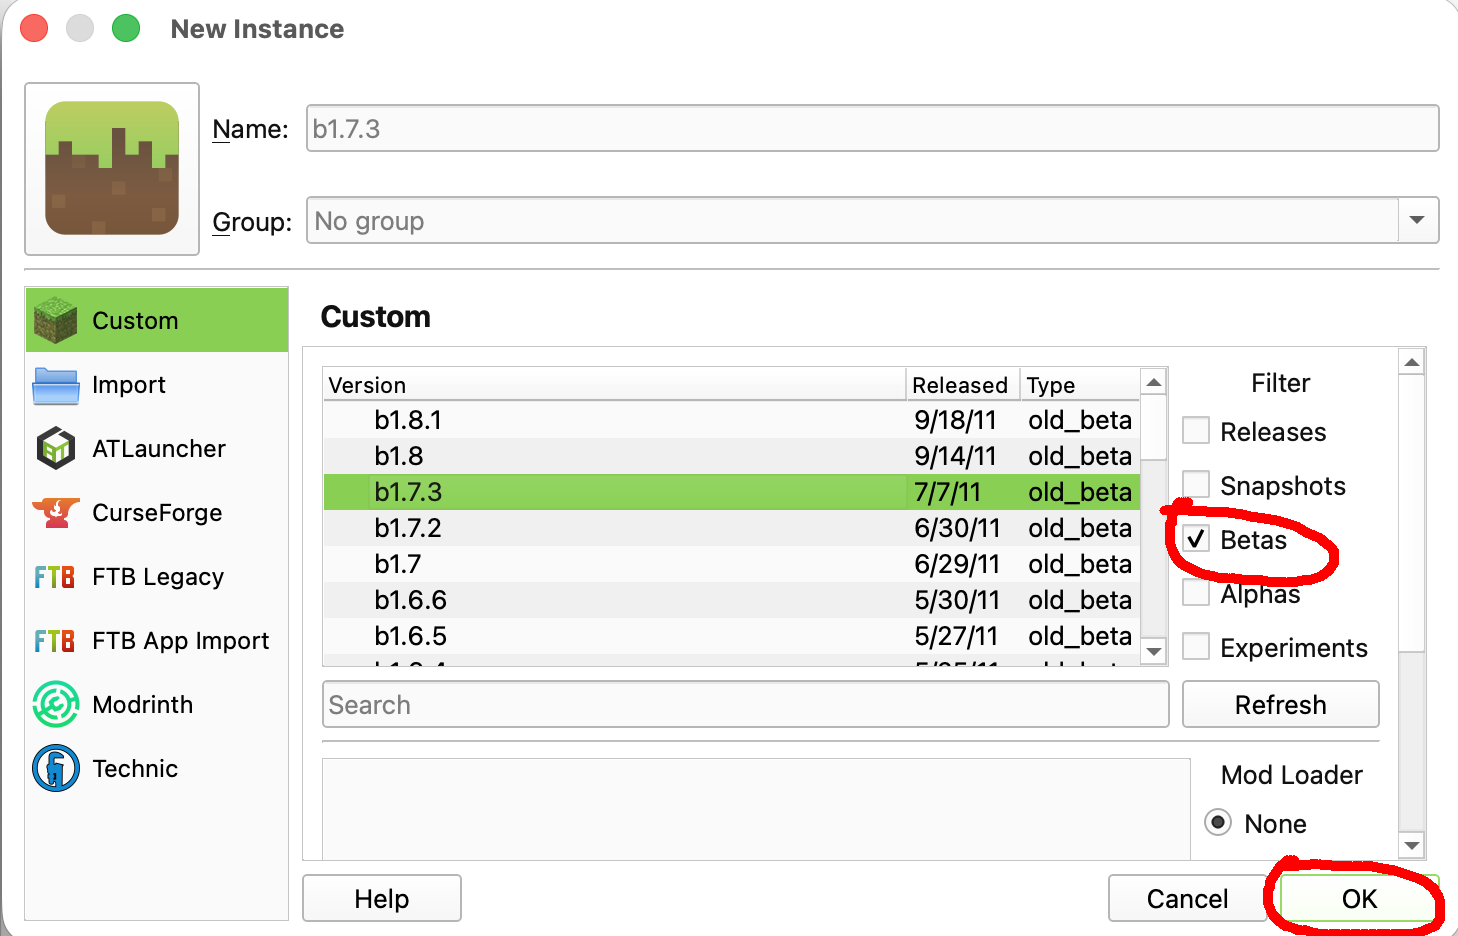Click the Refresh button
The height and width of the screenshot is (936, 1458).
coord(1280,705)
